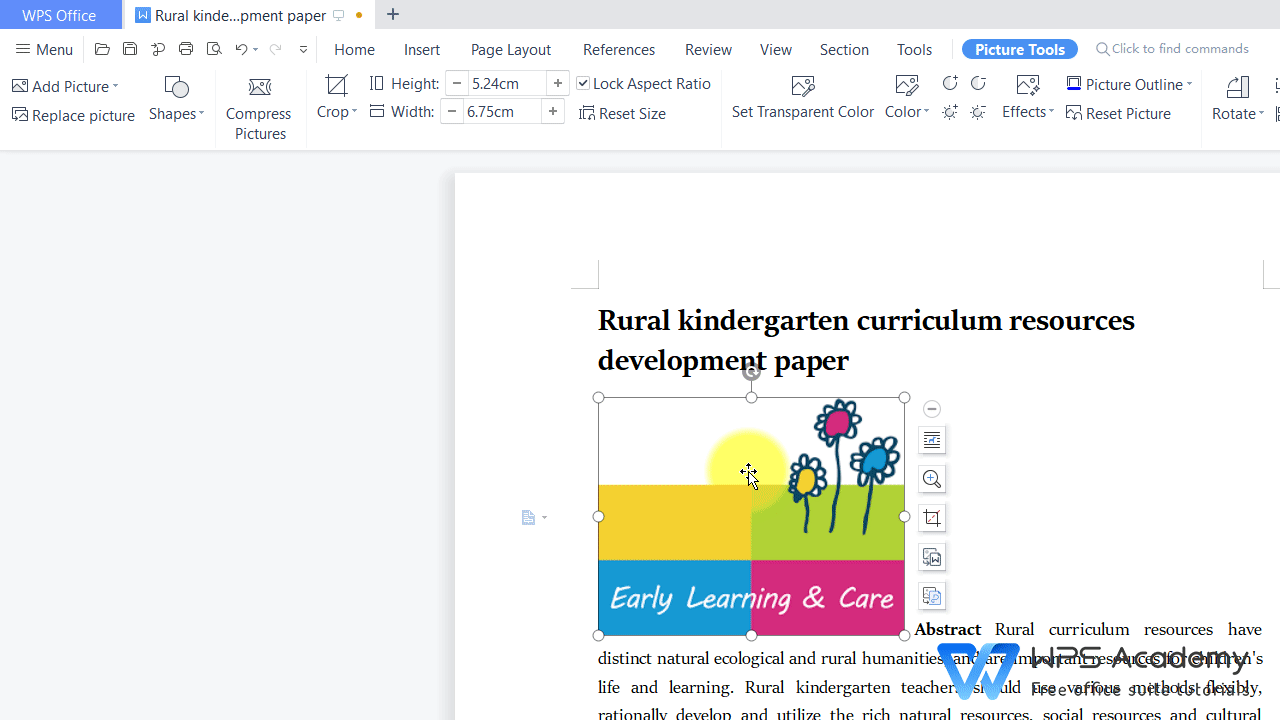The width and height of the screenshot is (1280, 720).
Task: Open the Picture Outline dropdown
Action: tap(1130, 84)
